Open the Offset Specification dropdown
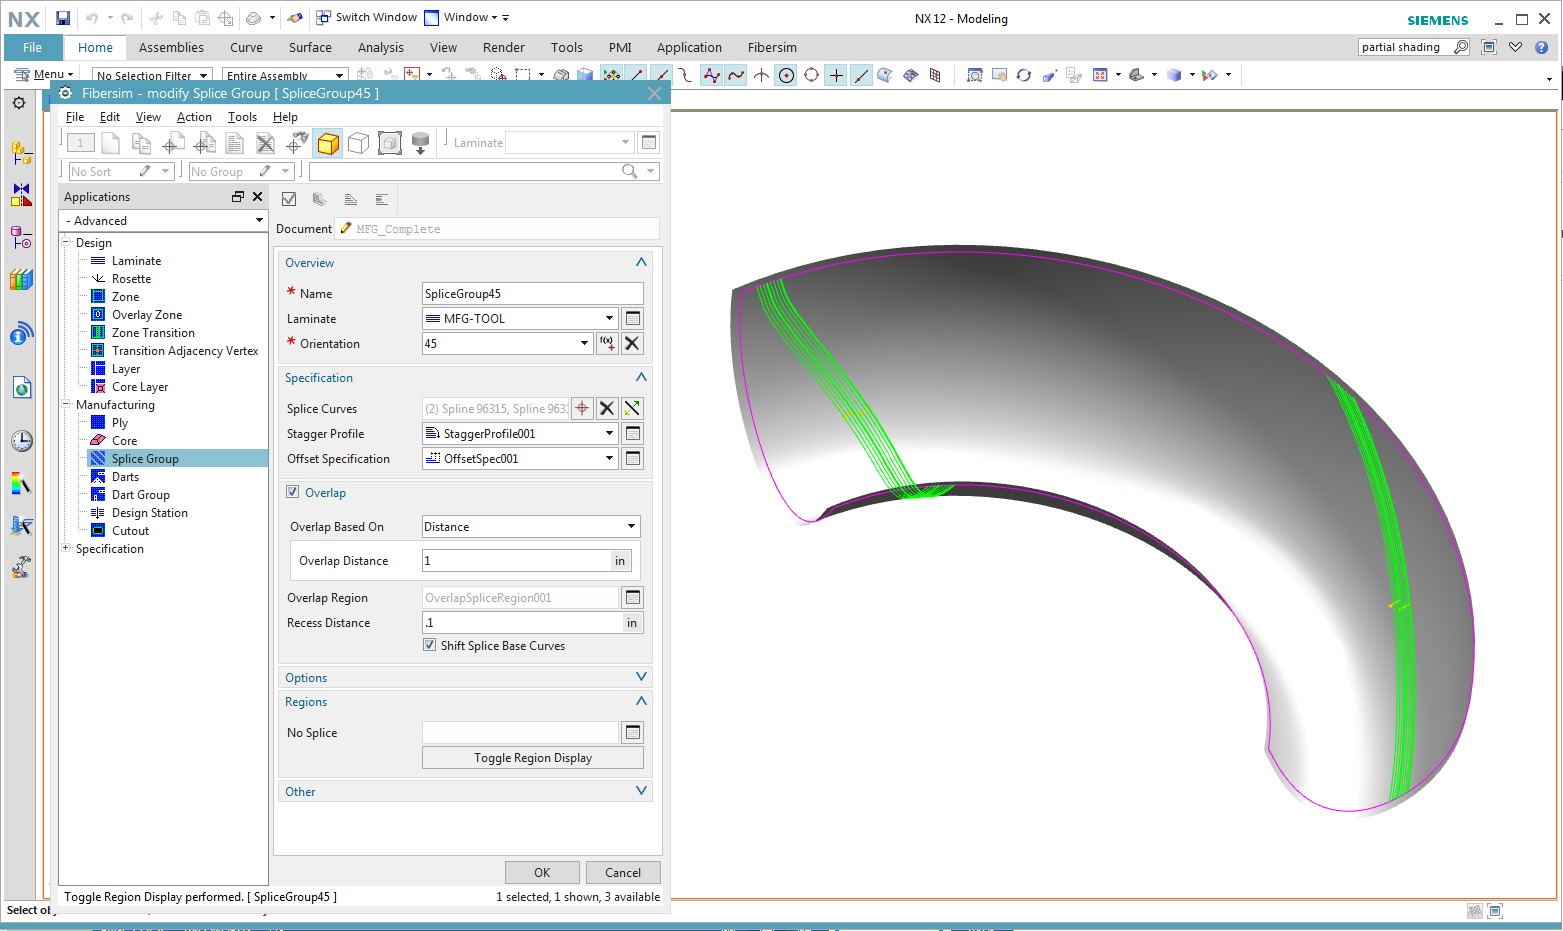This screenshot has width=1563, height=931. (609, 458)
